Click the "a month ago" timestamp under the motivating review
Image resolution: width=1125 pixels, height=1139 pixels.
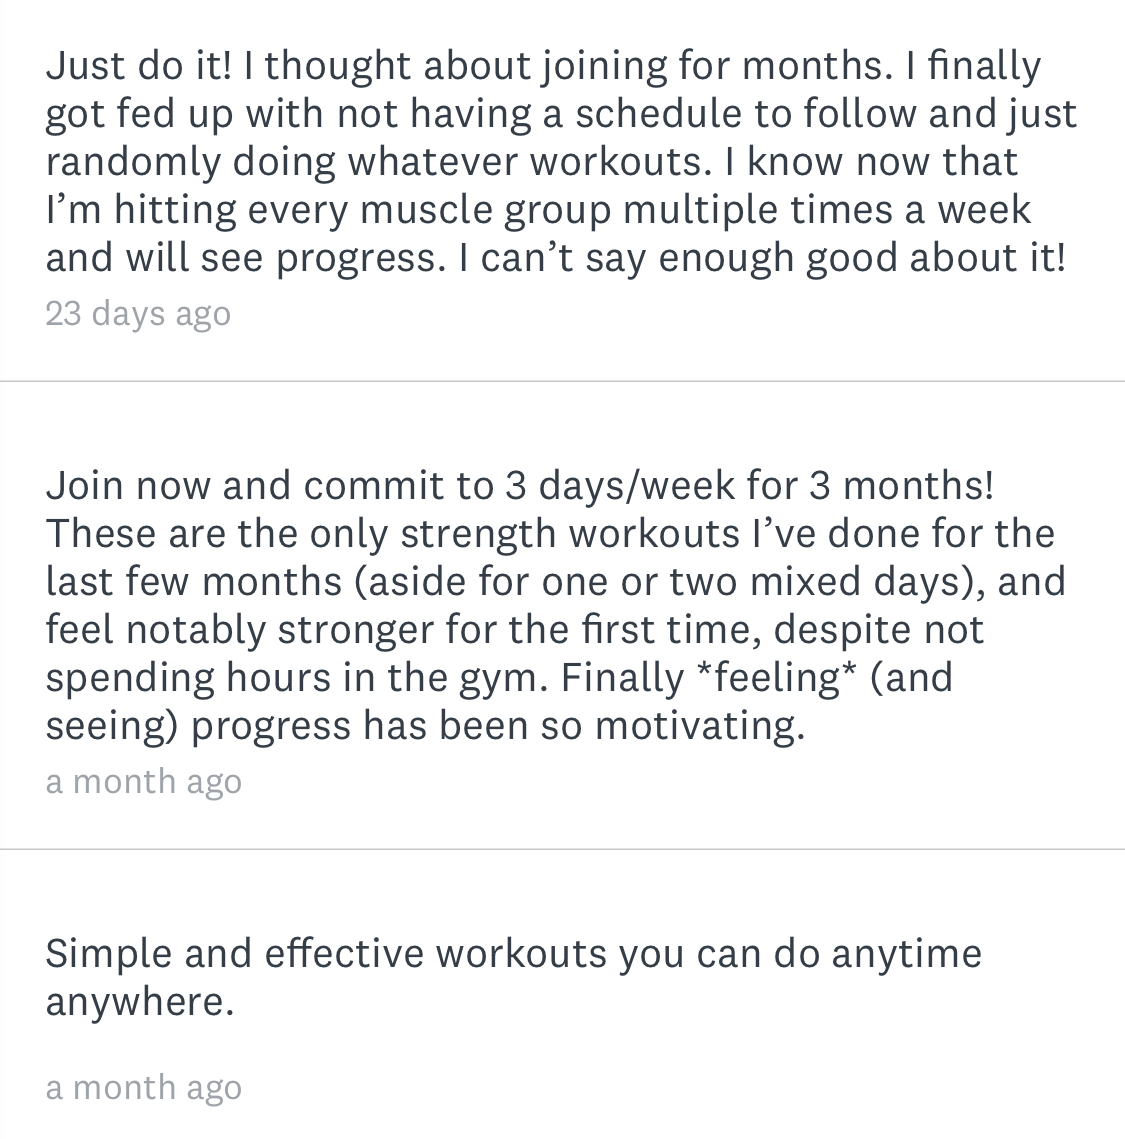(x=143, y=782)
